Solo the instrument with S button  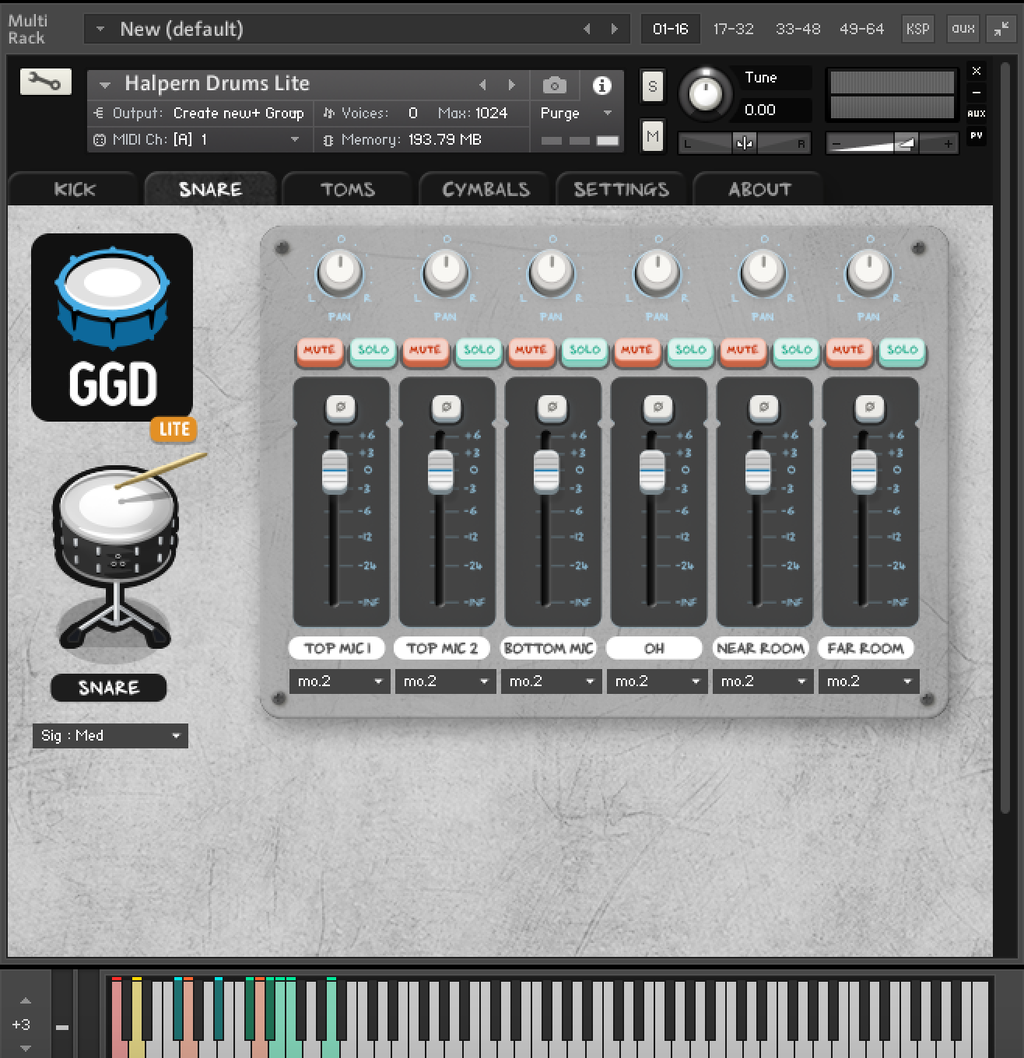(x=652, y=86)
